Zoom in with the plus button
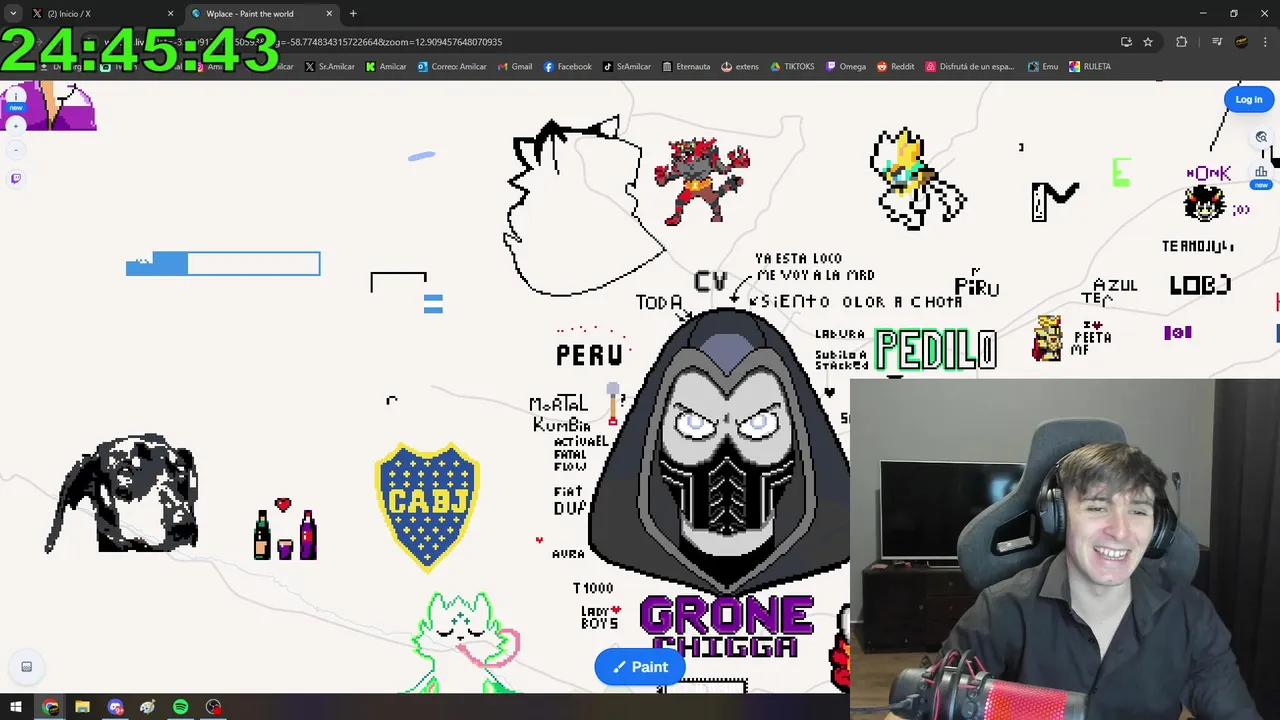 [16, 127]
